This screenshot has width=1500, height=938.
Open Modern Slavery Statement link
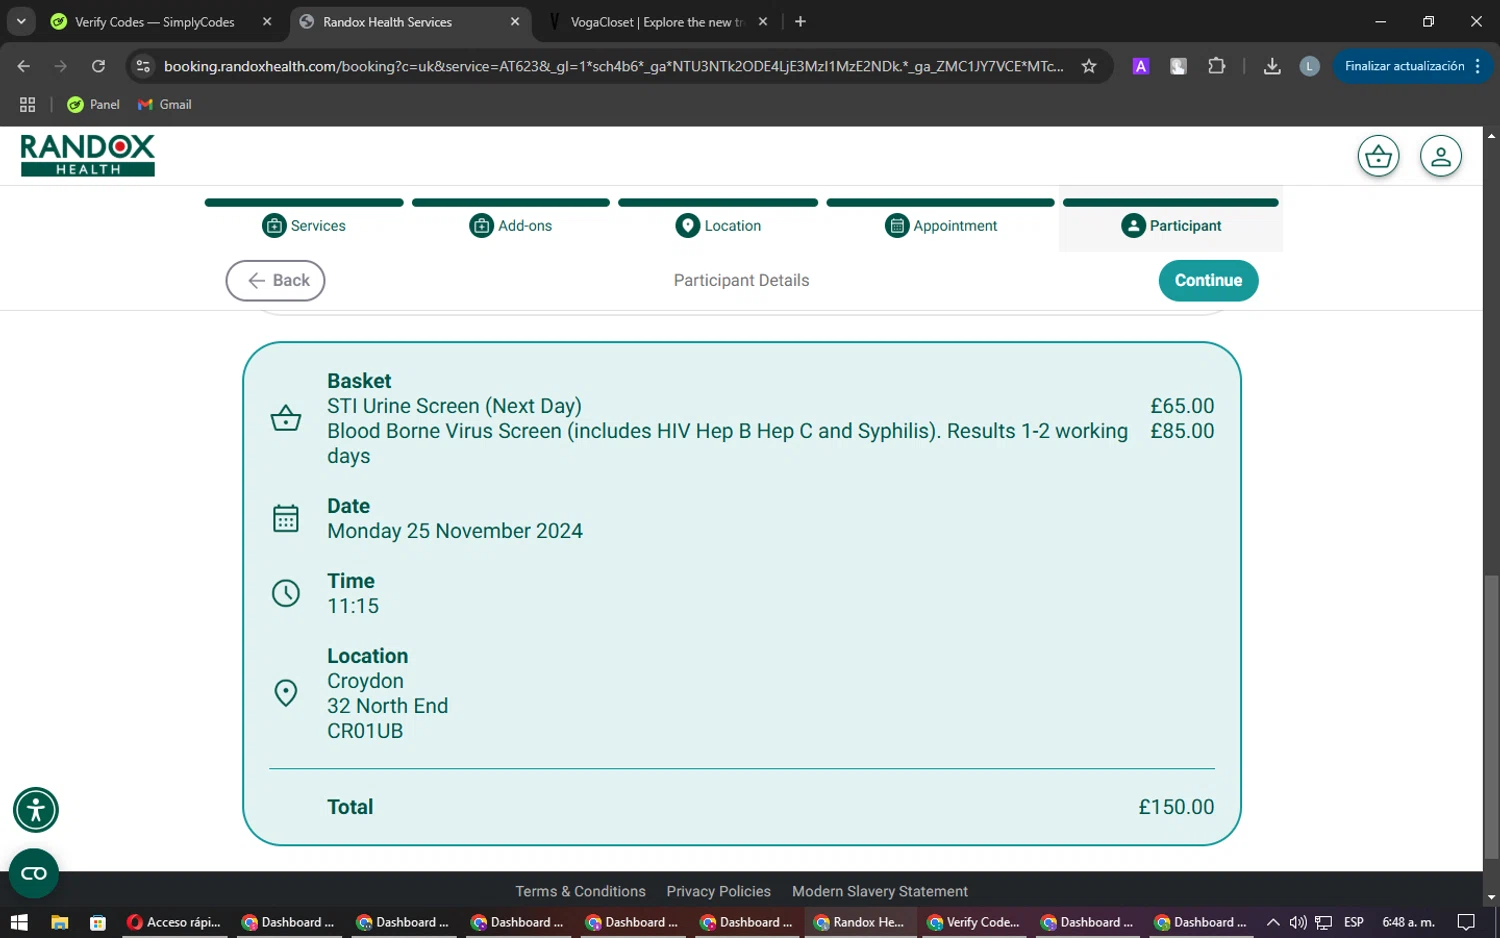(x=880, y=891)
